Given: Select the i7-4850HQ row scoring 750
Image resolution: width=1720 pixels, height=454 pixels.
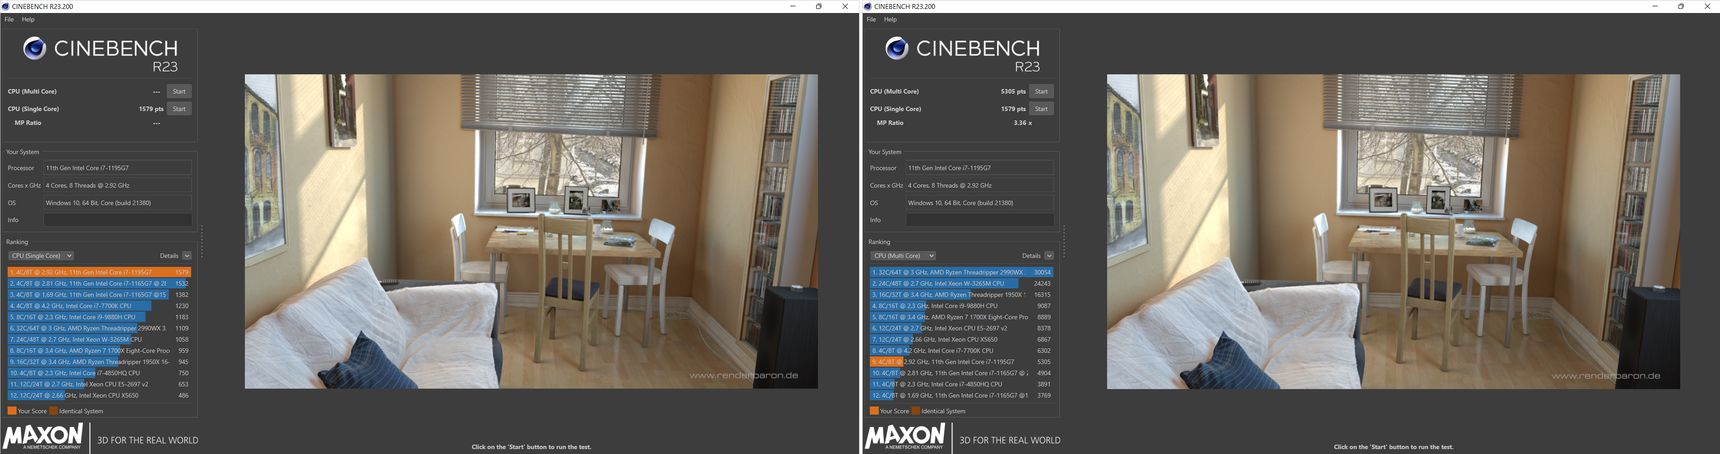Looking at the screenshot, I should coord(99,373).
